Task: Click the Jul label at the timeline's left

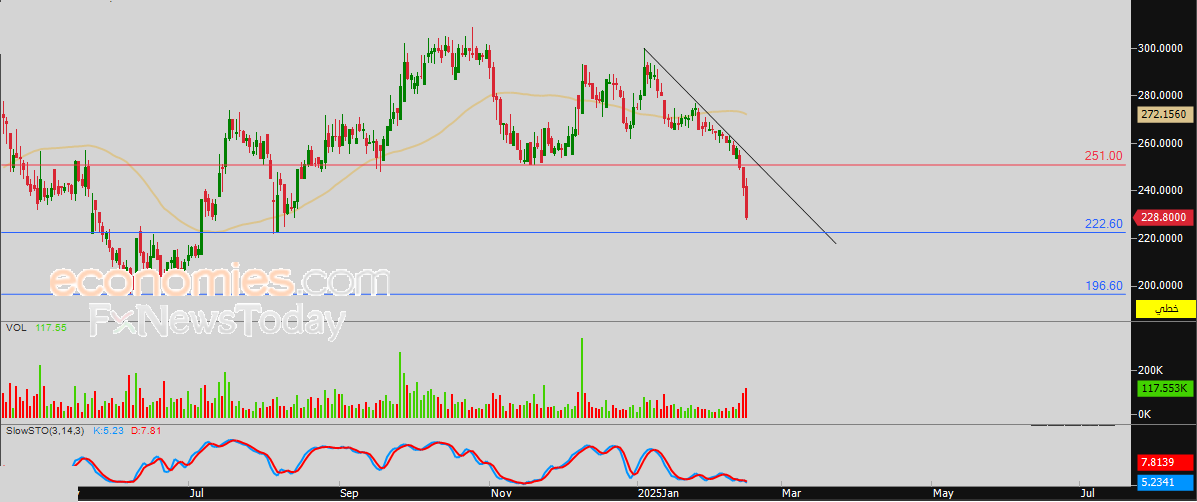Action: click(x=196, y=494)
